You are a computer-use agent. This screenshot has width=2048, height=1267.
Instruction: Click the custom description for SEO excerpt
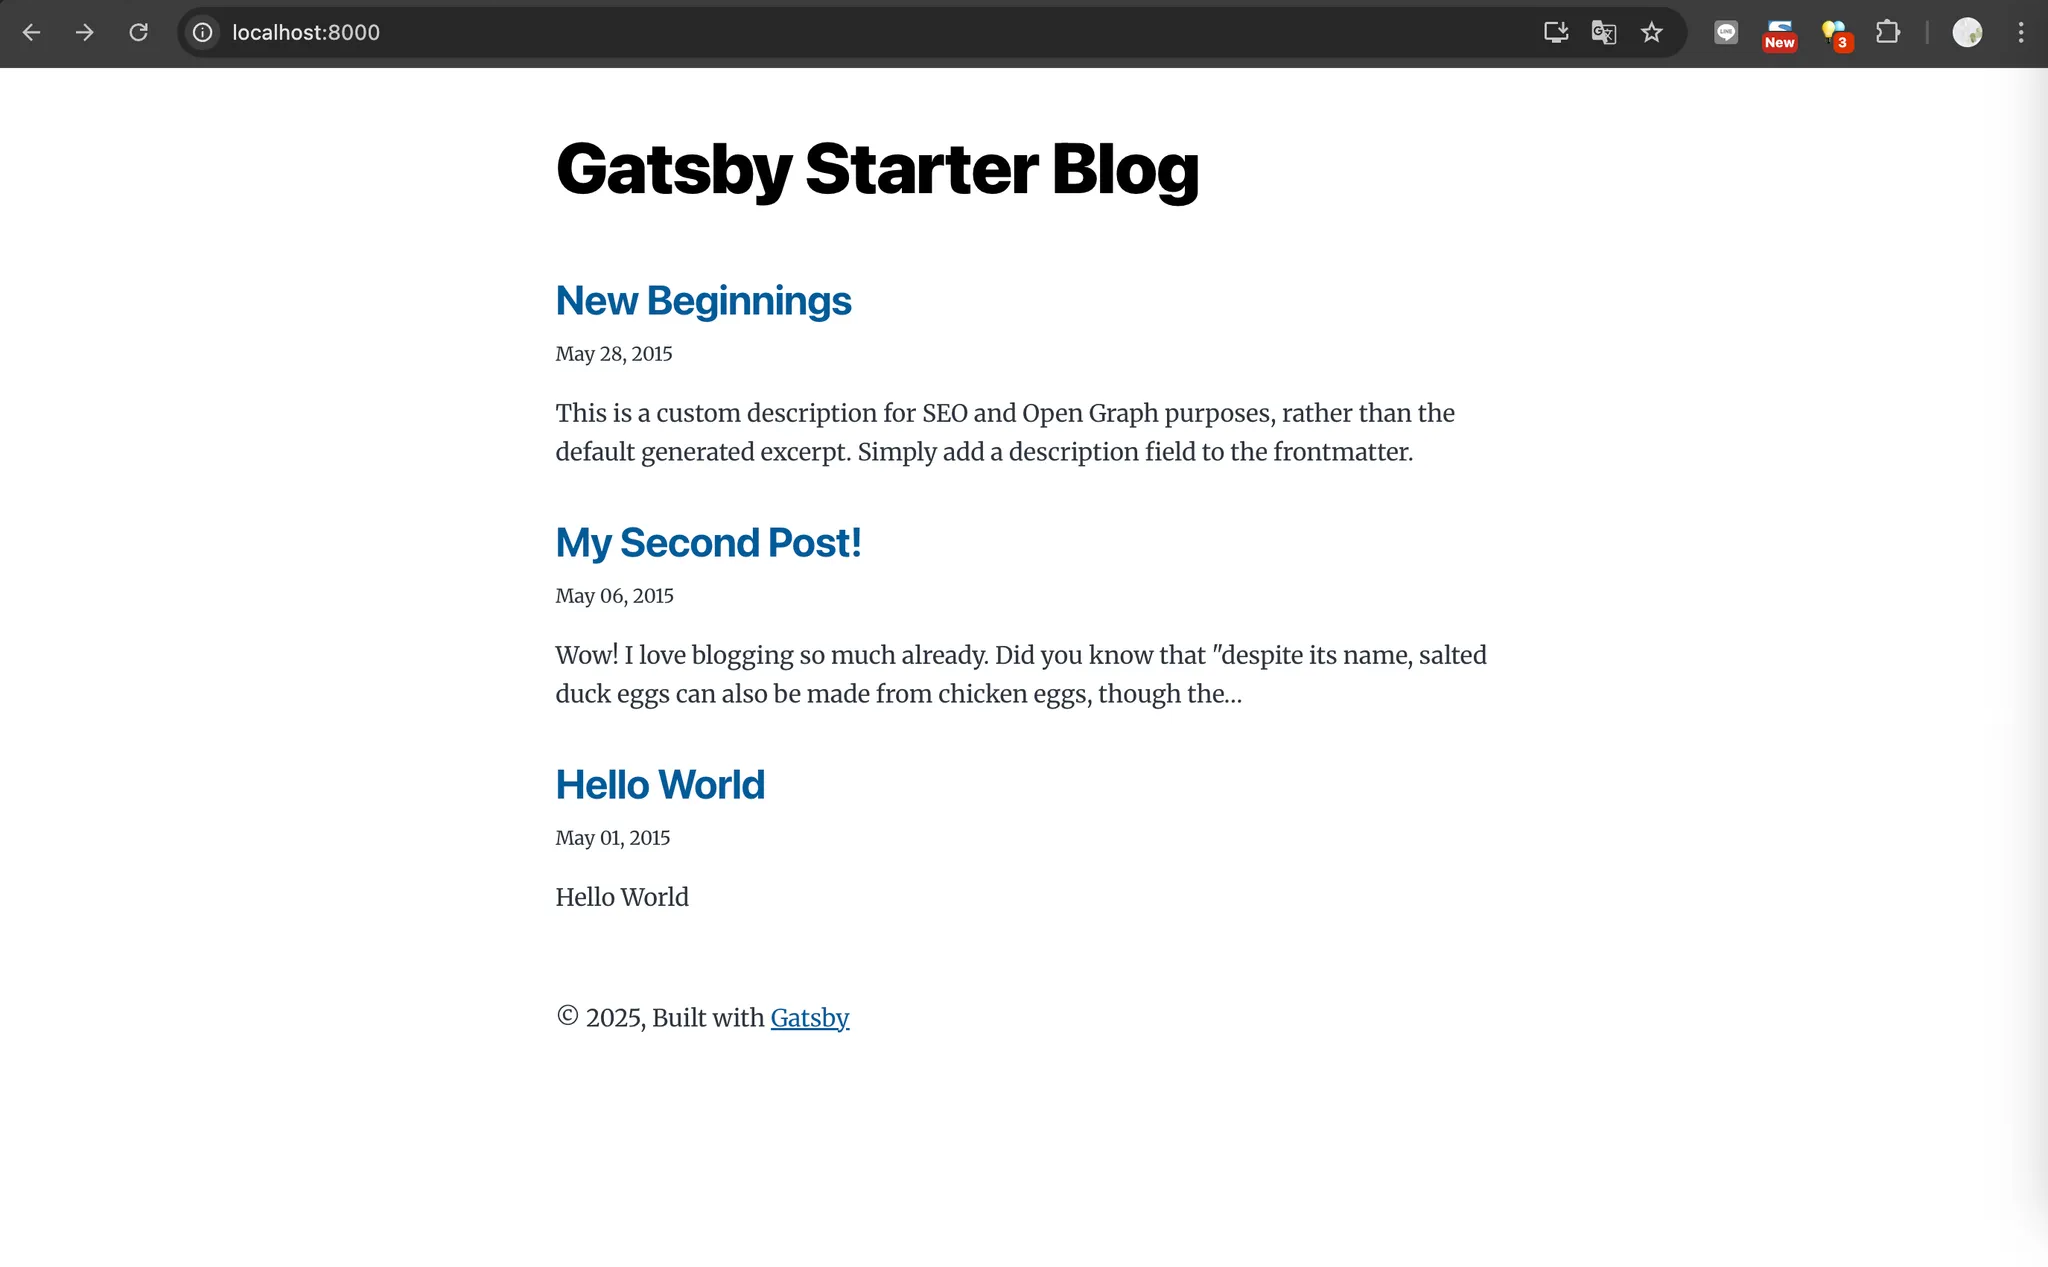point(1005,433)
